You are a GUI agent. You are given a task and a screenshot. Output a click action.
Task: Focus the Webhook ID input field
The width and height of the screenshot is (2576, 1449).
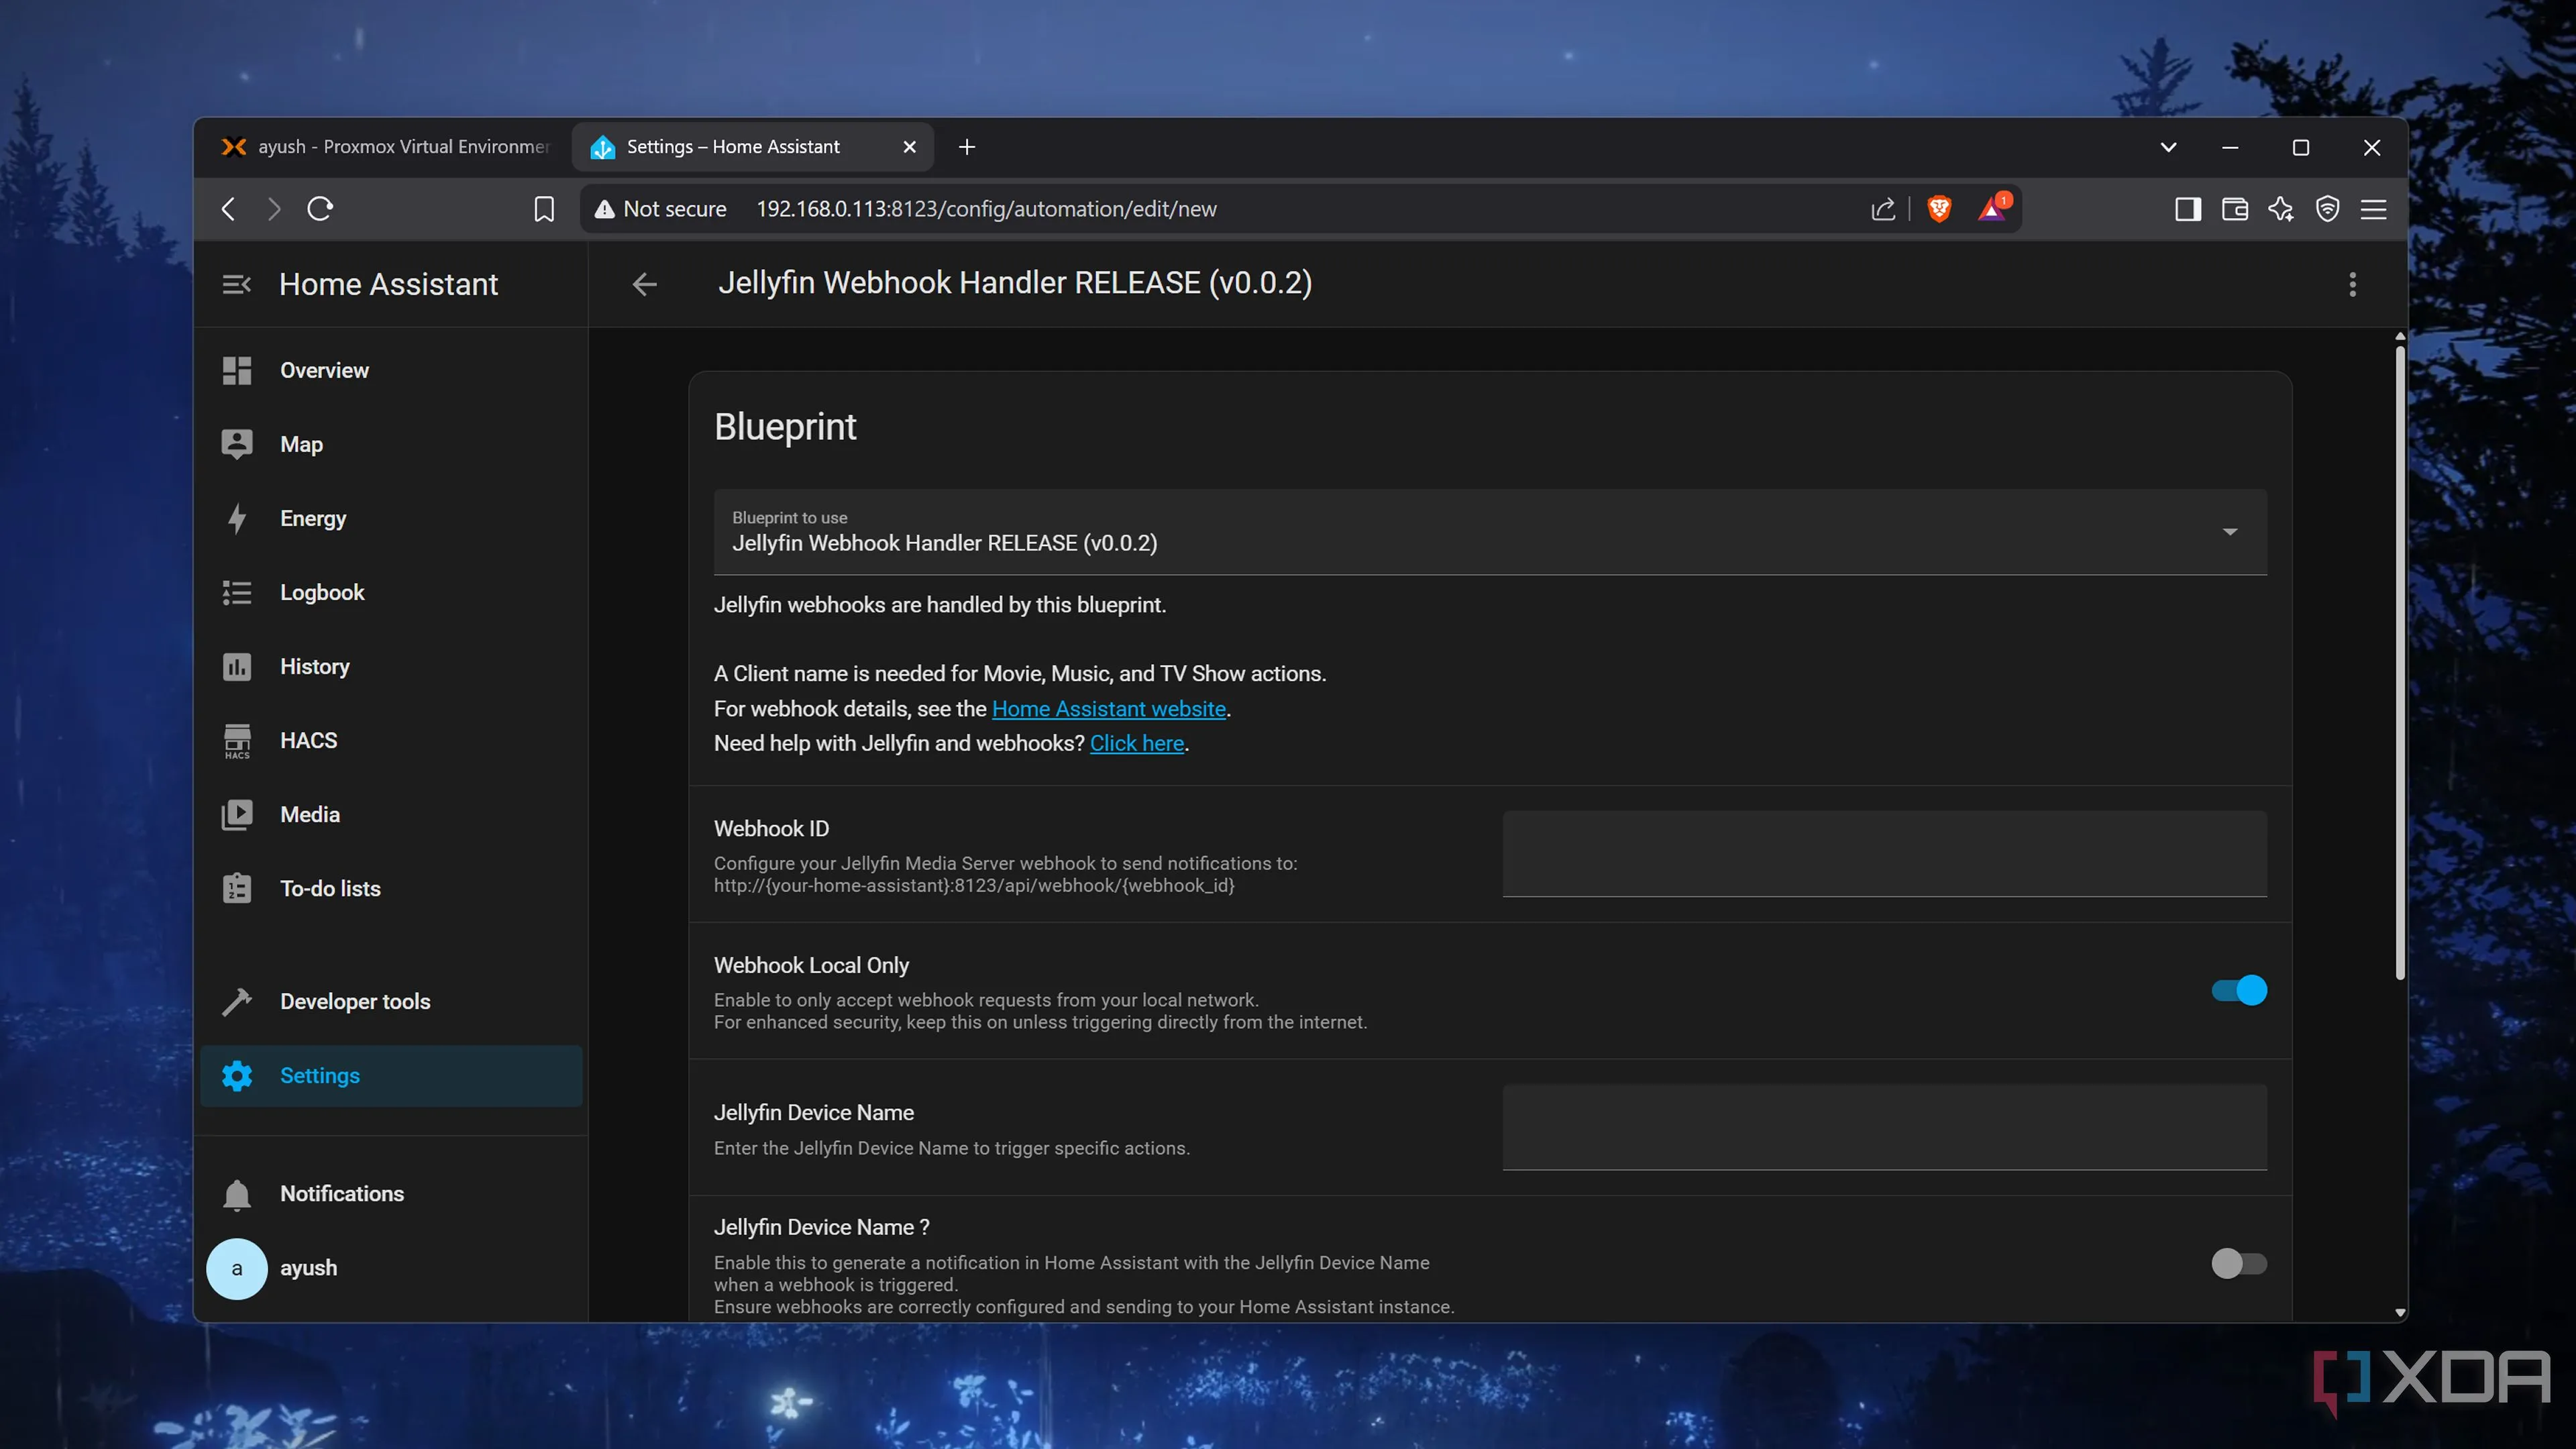point(1884,853)
